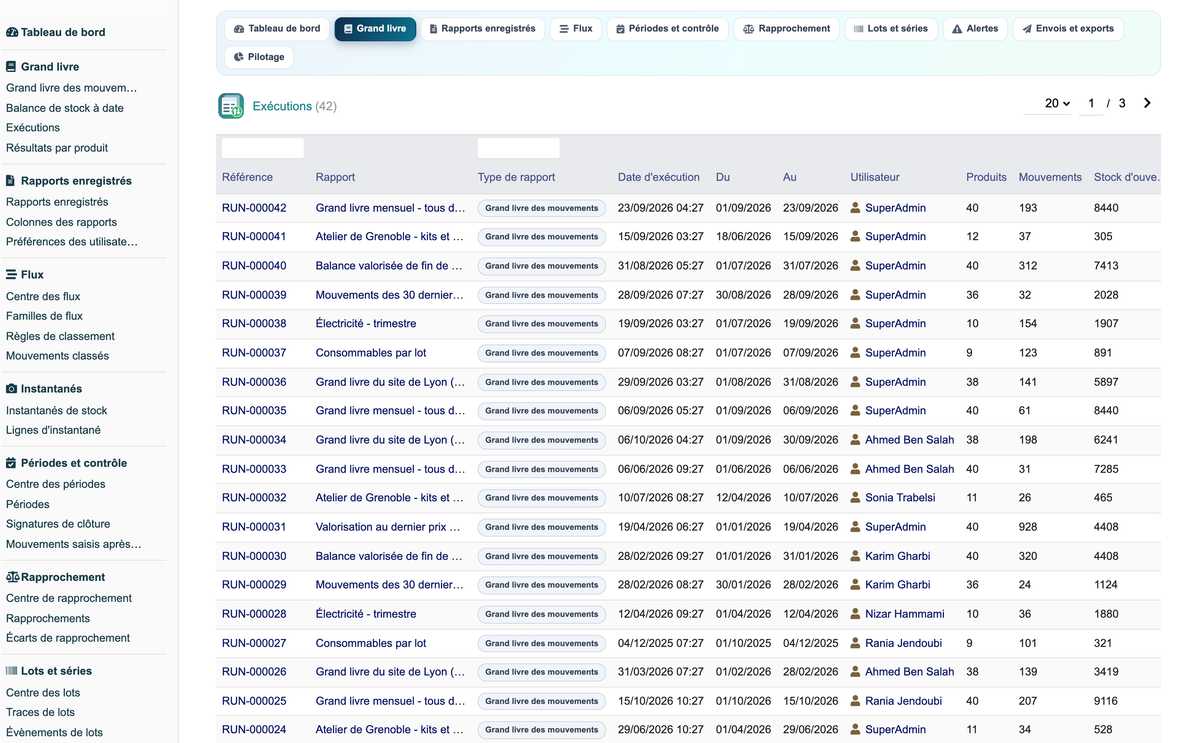Open execution RUN-000031
Image resolution: width=1200 pixels, height=743 pixels.
point(254,527)
